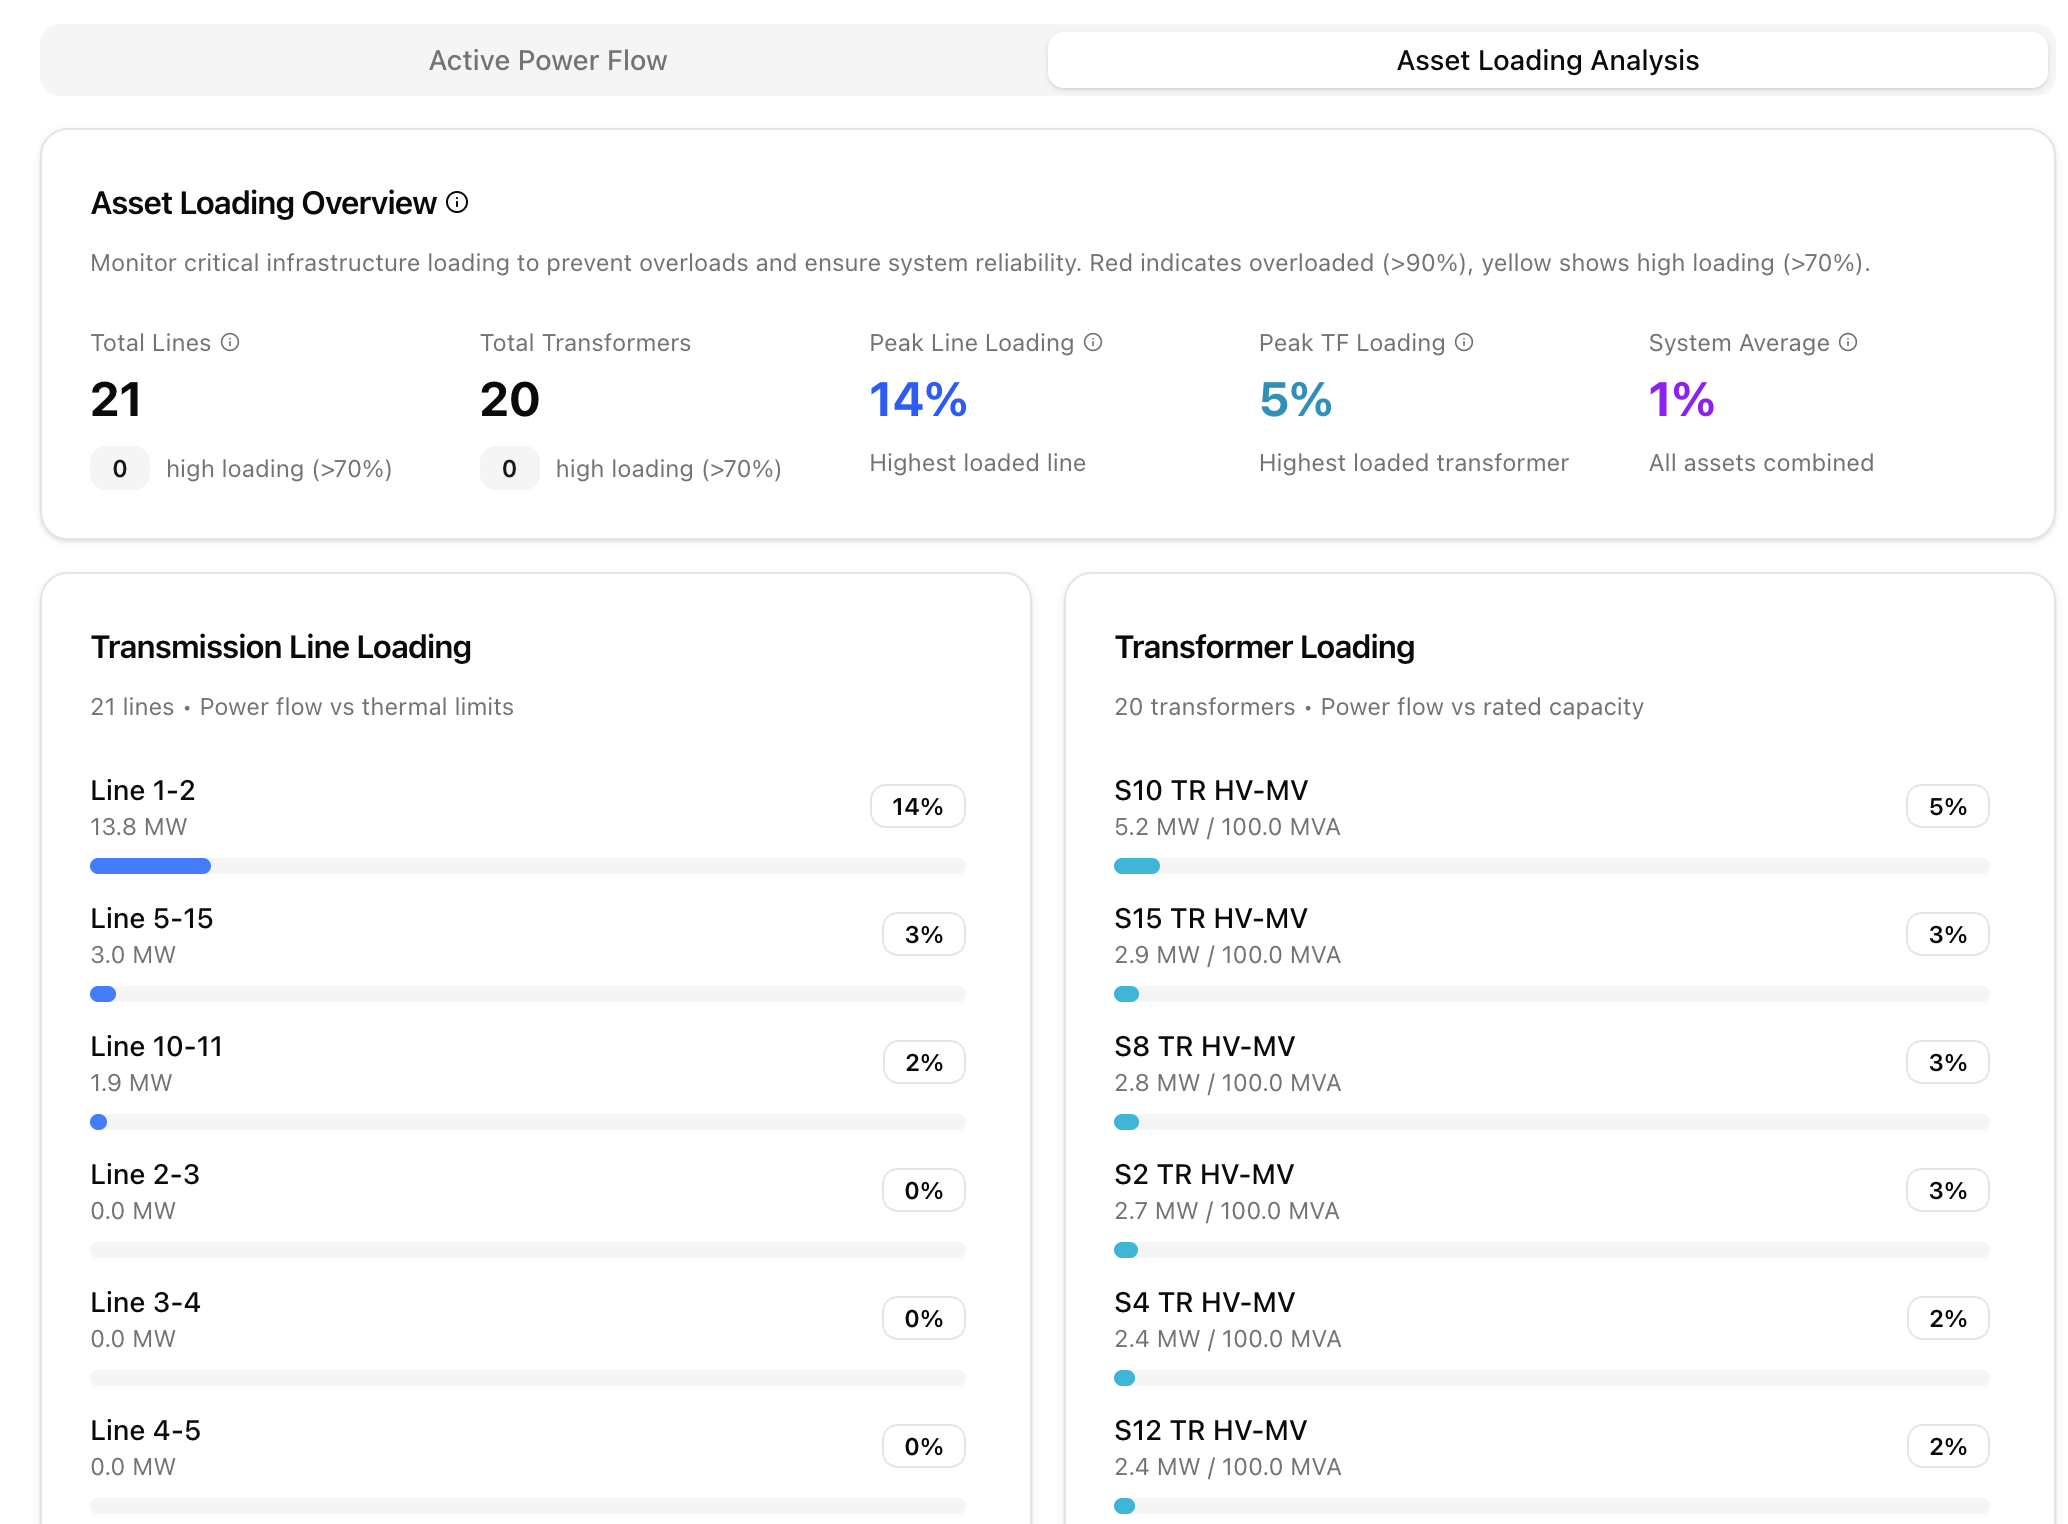The image size is (2068, 1524).
Task: Switch to the Asset Loading Analysis tab
Action: [1547, 60]
